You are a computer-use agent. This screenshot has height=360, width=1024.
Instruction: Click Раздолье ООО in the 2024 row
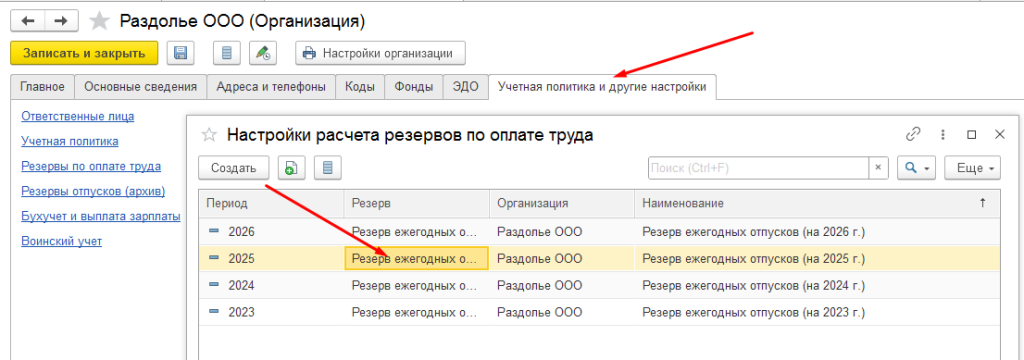tap(539, 286)
